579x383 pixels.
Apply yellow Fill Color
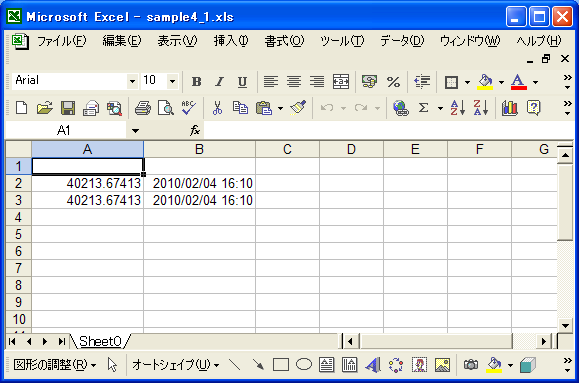pyautogui.click(x=485, y=82)
